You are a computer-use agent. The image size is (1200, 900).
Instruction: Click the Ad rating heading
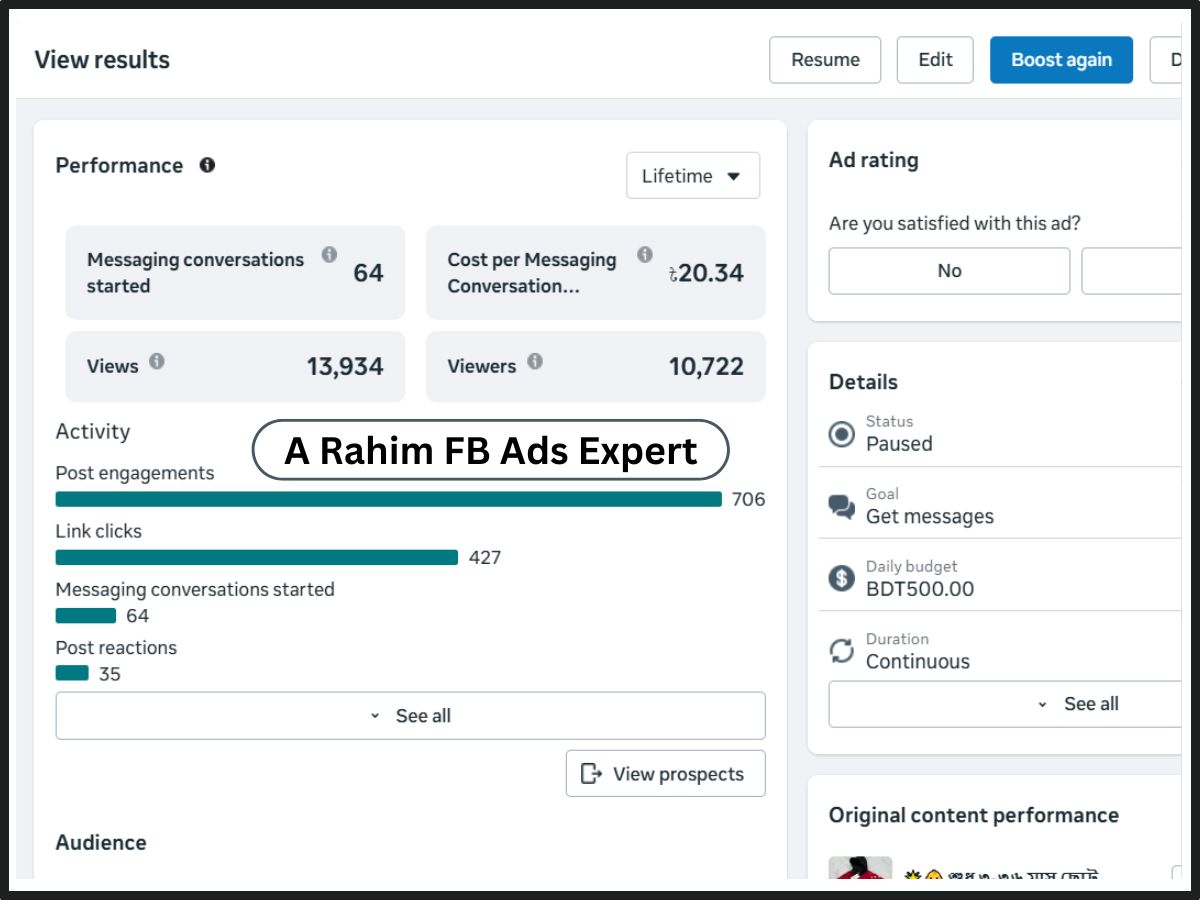click(873, 160)
